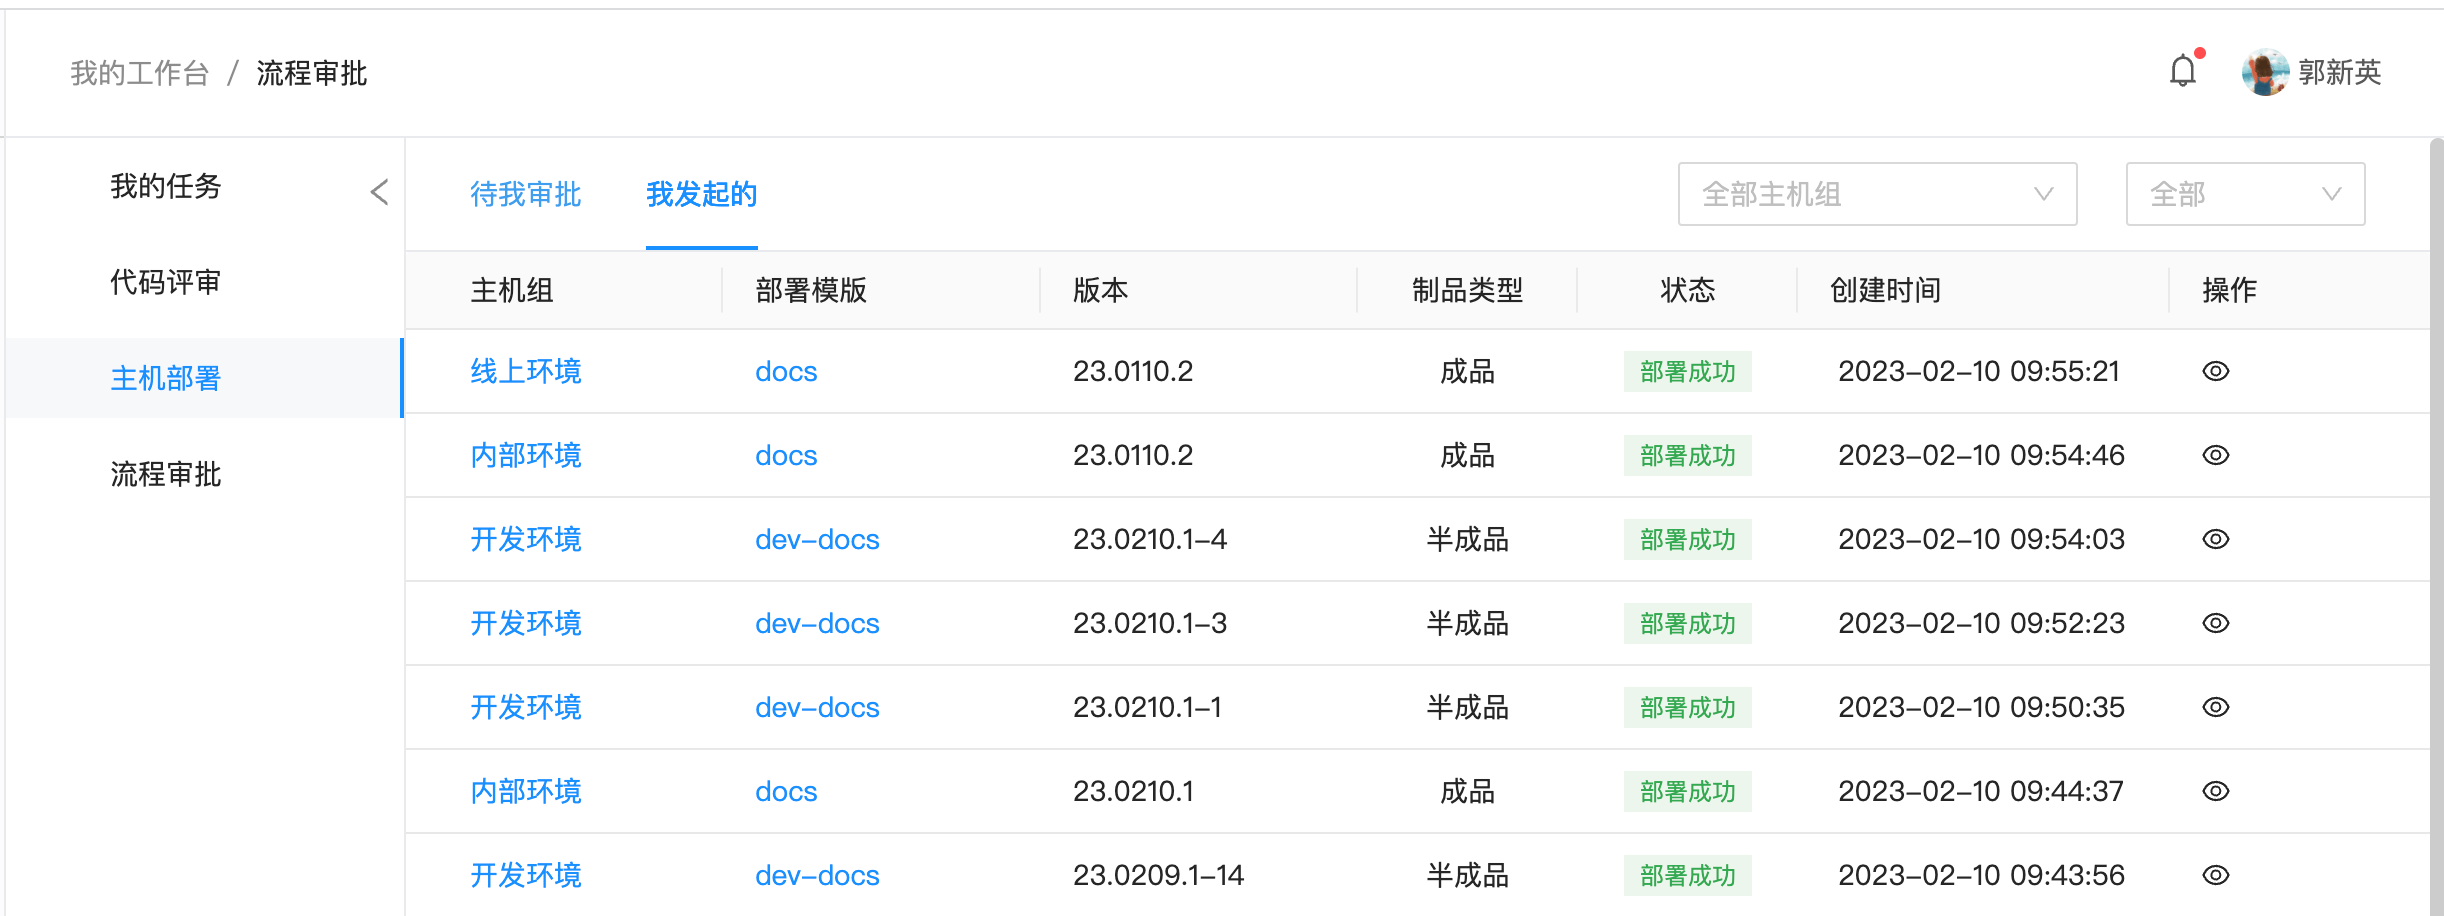This screenshot has height=916, width=2444.
Task: Click eye icon for version 23.0210.1-3
Action: click(x=2215, y=623)
